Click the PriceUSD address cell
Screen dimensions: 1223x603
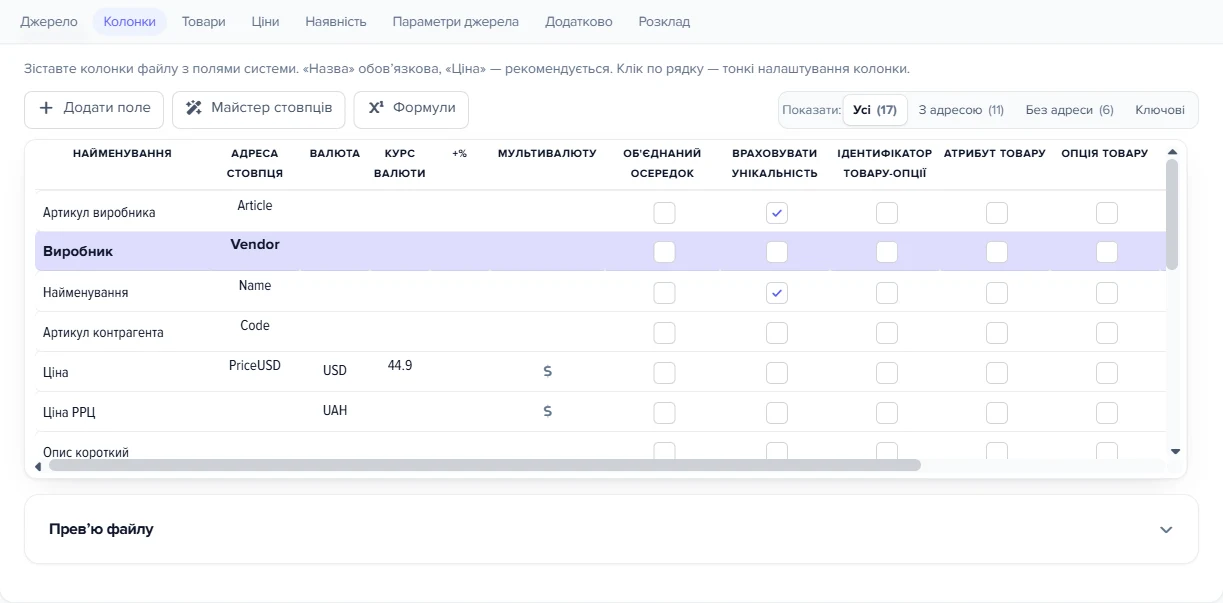coord(255,366)
